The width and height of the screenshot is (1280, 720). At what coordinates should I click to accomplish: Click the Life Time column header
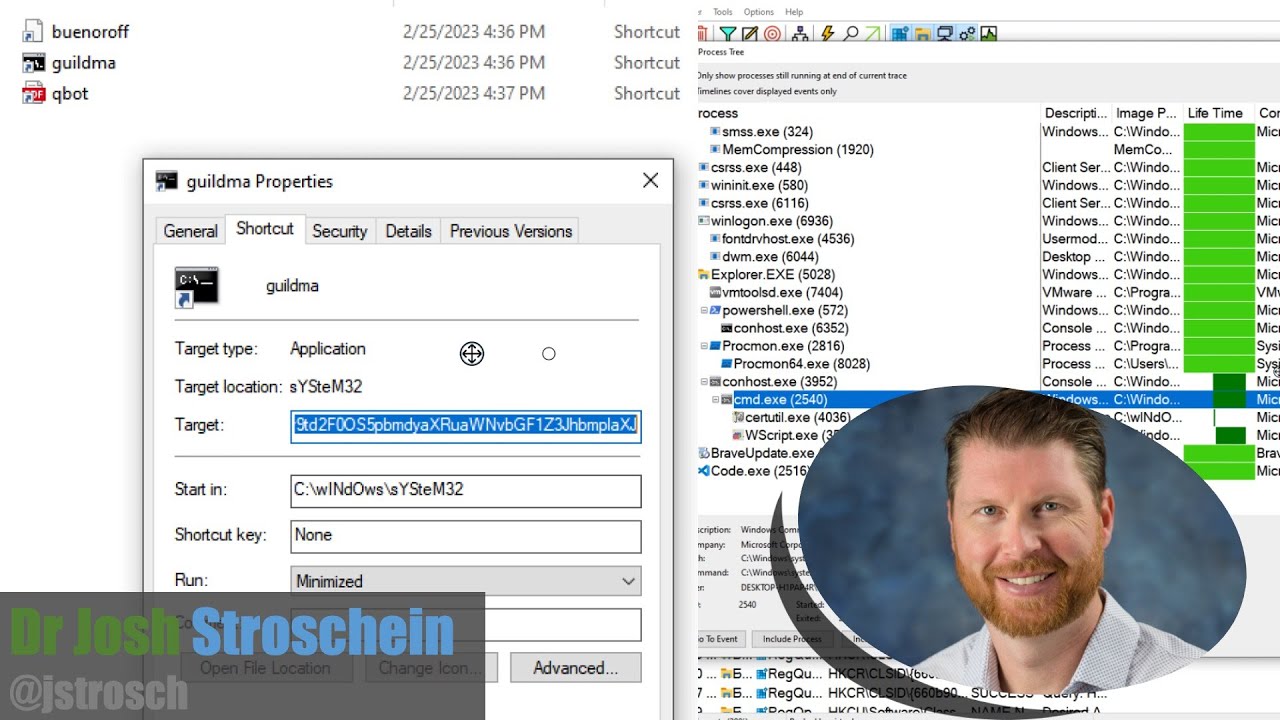[x=1219, y=113]
